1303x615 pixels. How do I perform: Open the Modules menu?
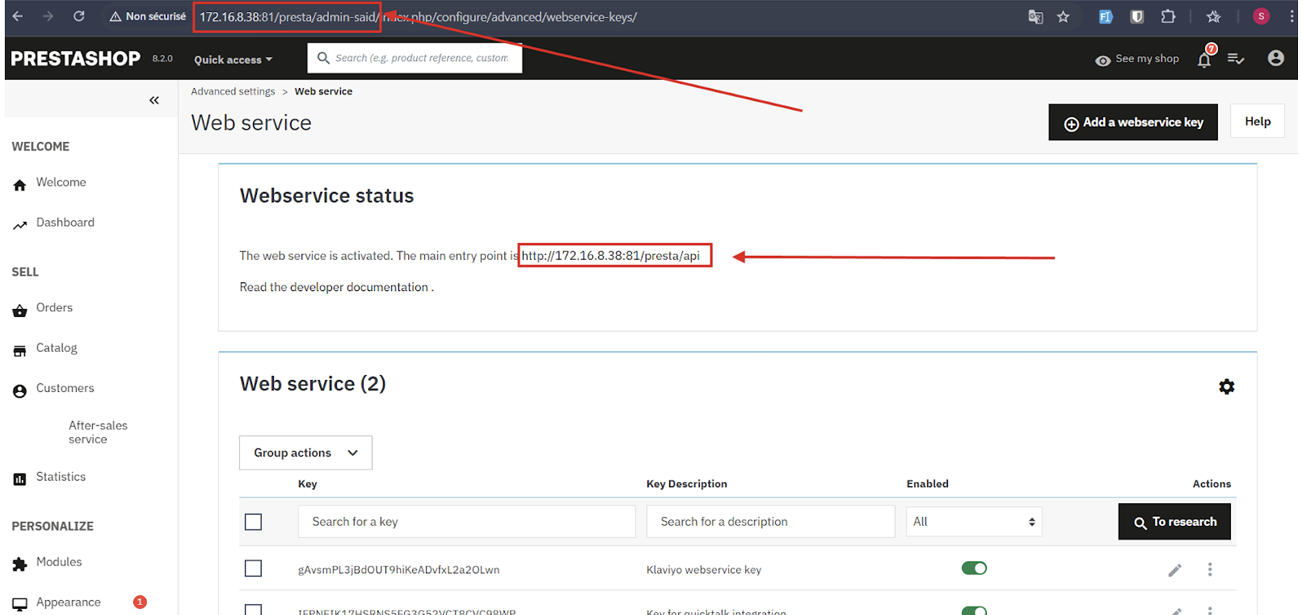(x=47, y=562)
